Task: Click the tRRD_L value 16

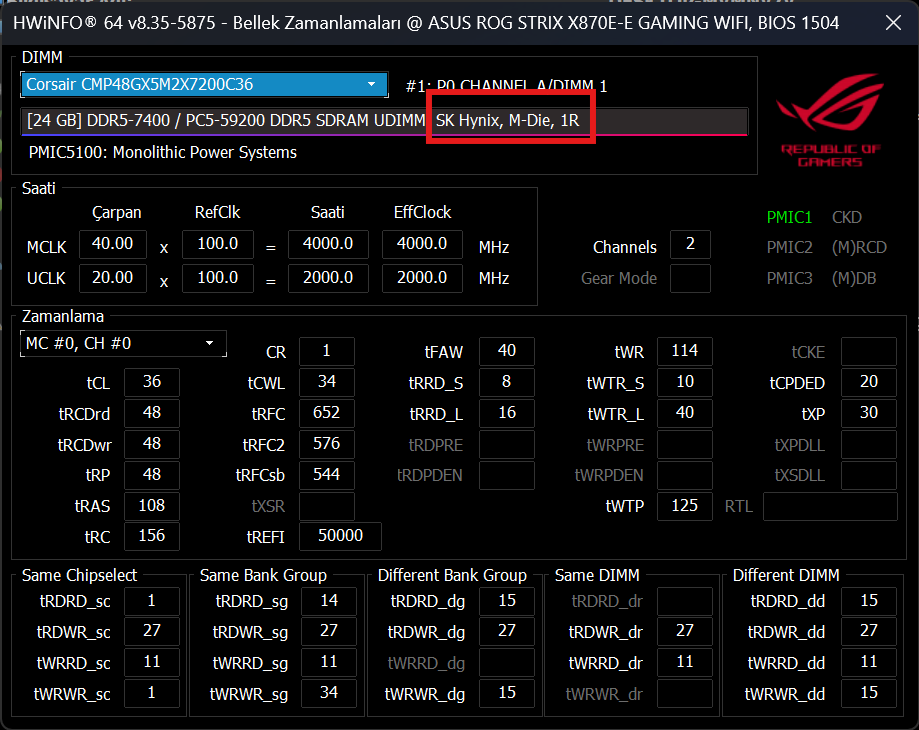Action: coord(506,413)
